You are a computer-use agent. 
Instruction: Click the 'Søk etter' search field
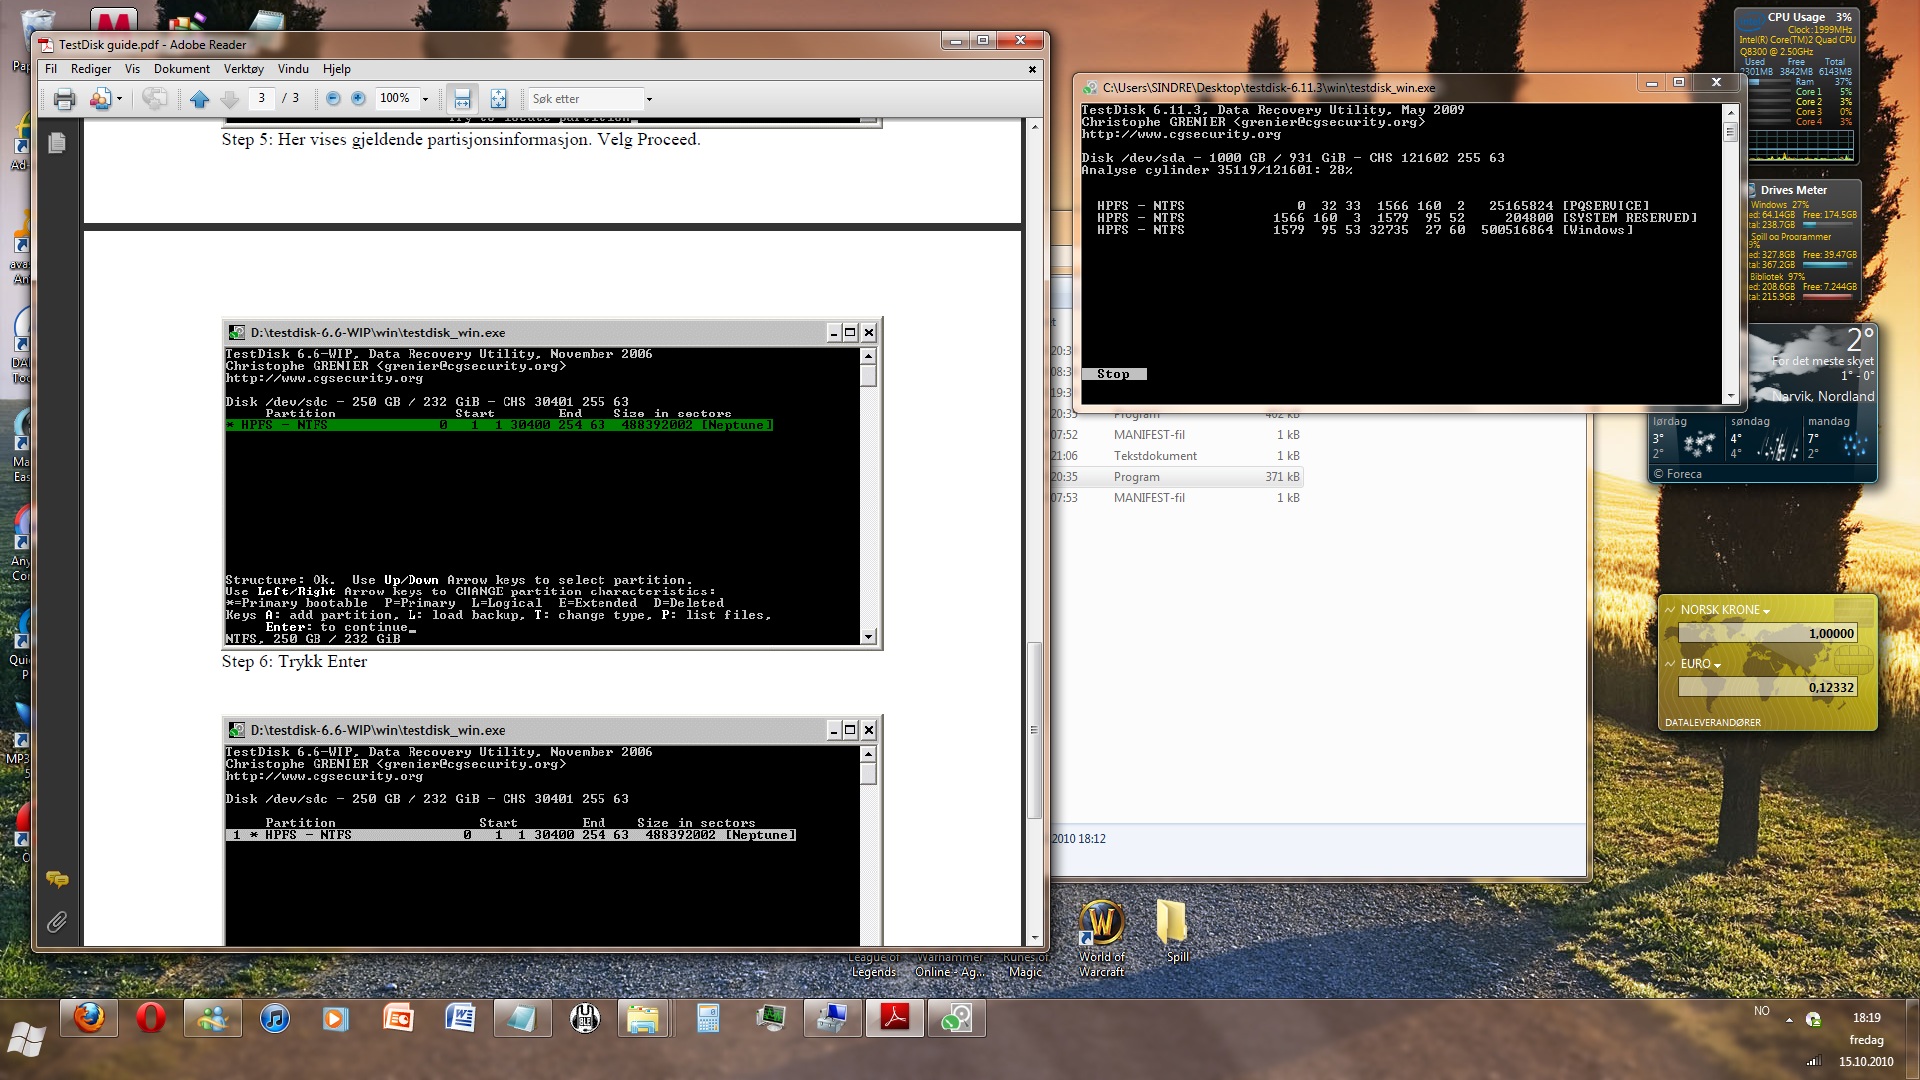(585, 98)
